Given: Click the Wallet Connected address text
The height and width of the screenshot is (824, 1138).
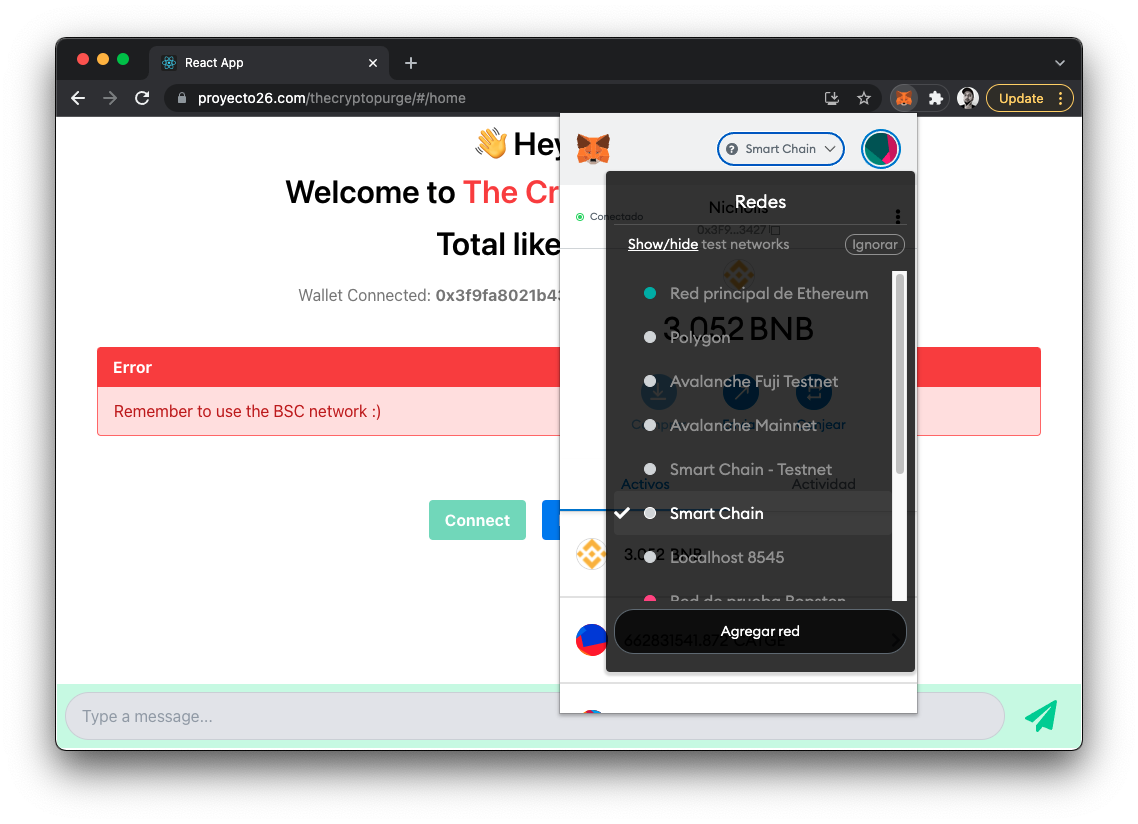Looking at the screenshot, I should pyautogui.click(x=429, y=295).
